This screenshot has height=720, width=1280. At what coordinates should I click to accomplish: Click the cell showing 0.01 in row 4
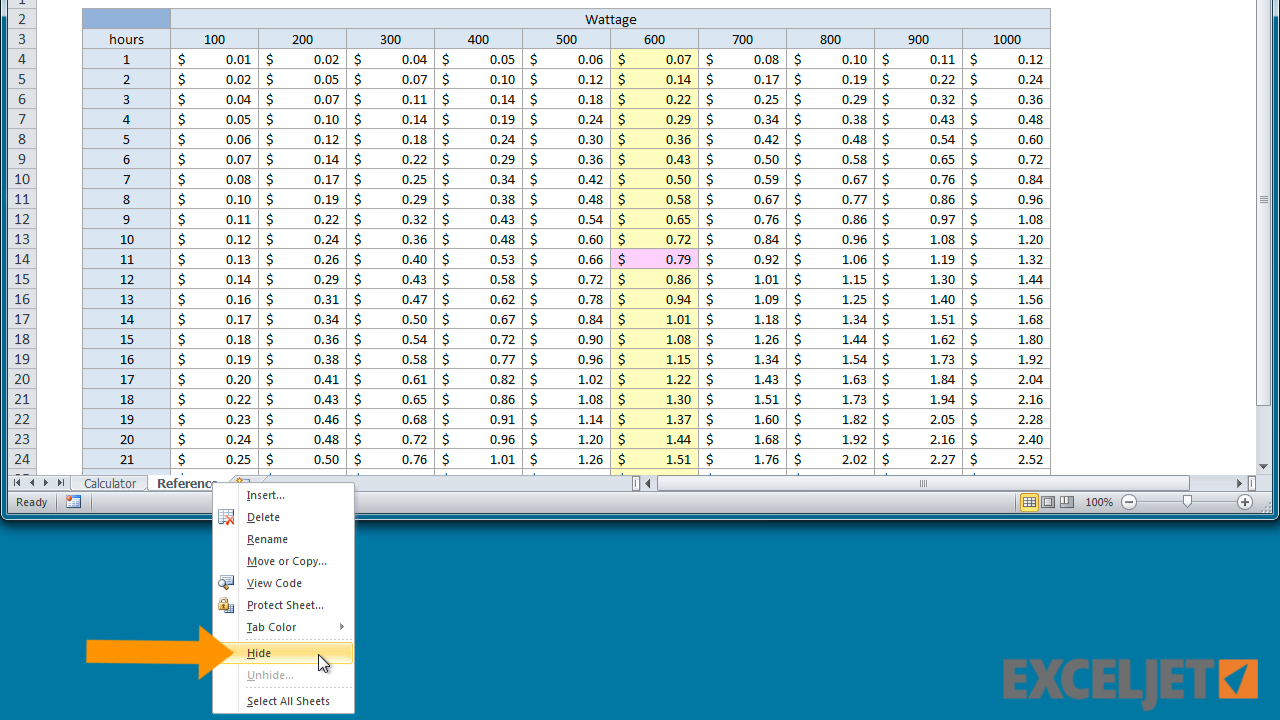(214, 59)
